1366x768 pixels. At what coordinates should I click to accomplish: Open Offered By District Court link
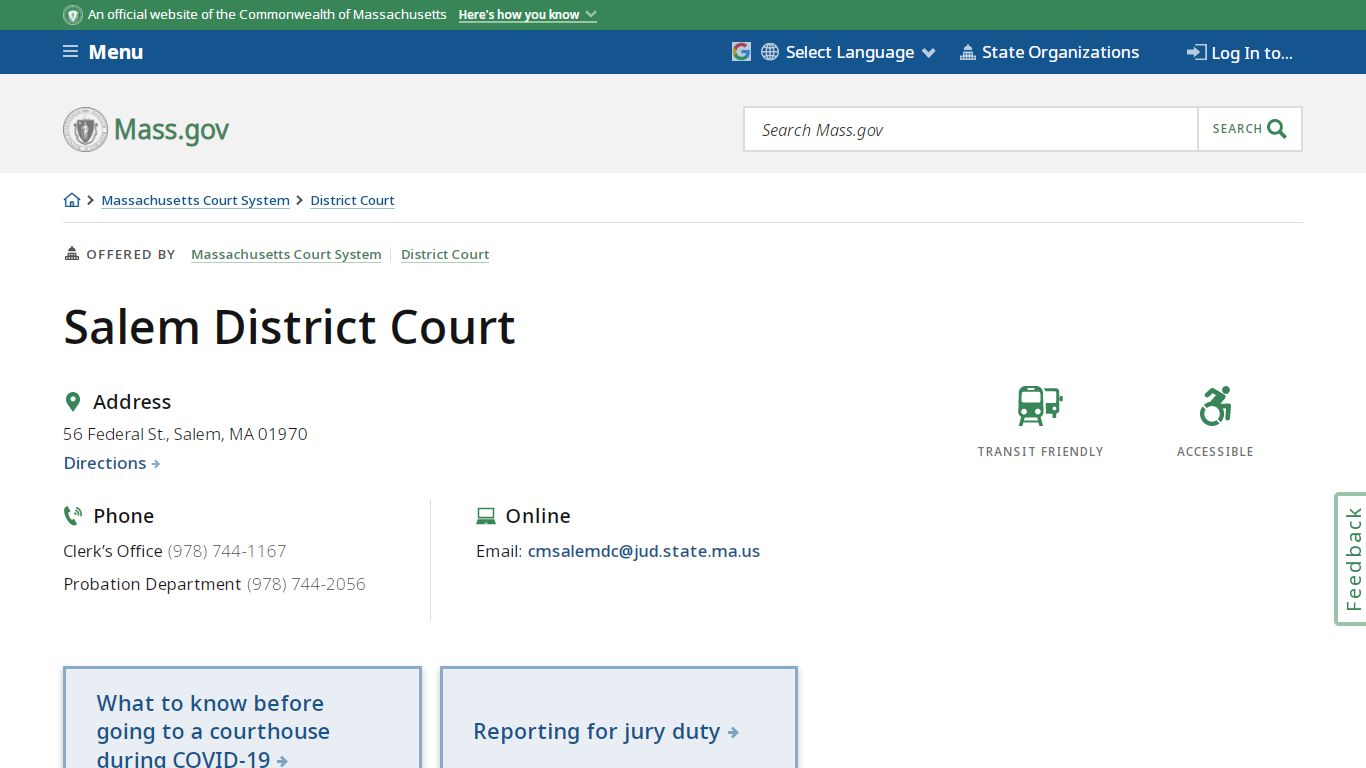[445, 254]
